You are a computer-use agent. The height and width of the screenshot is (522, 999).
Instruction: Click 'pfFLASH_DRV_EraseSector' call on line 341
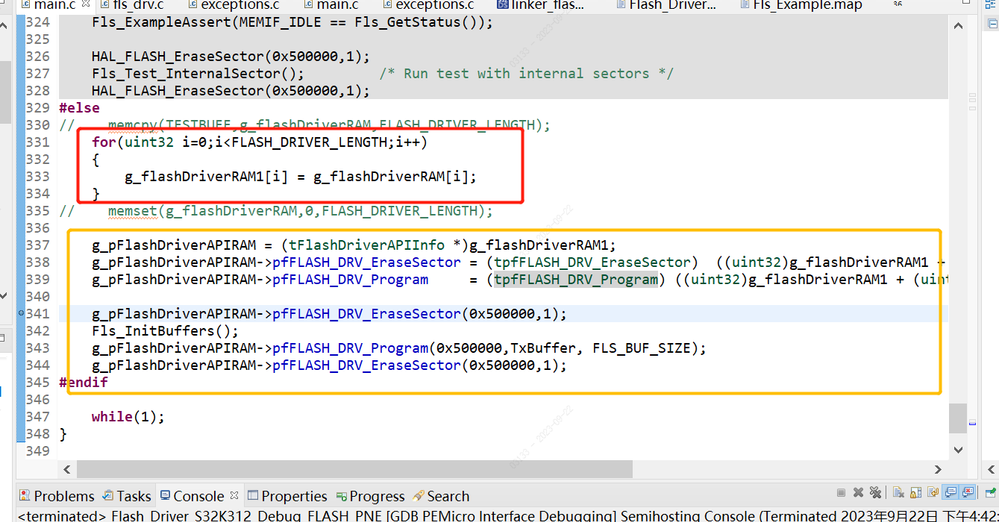[366, 314]
